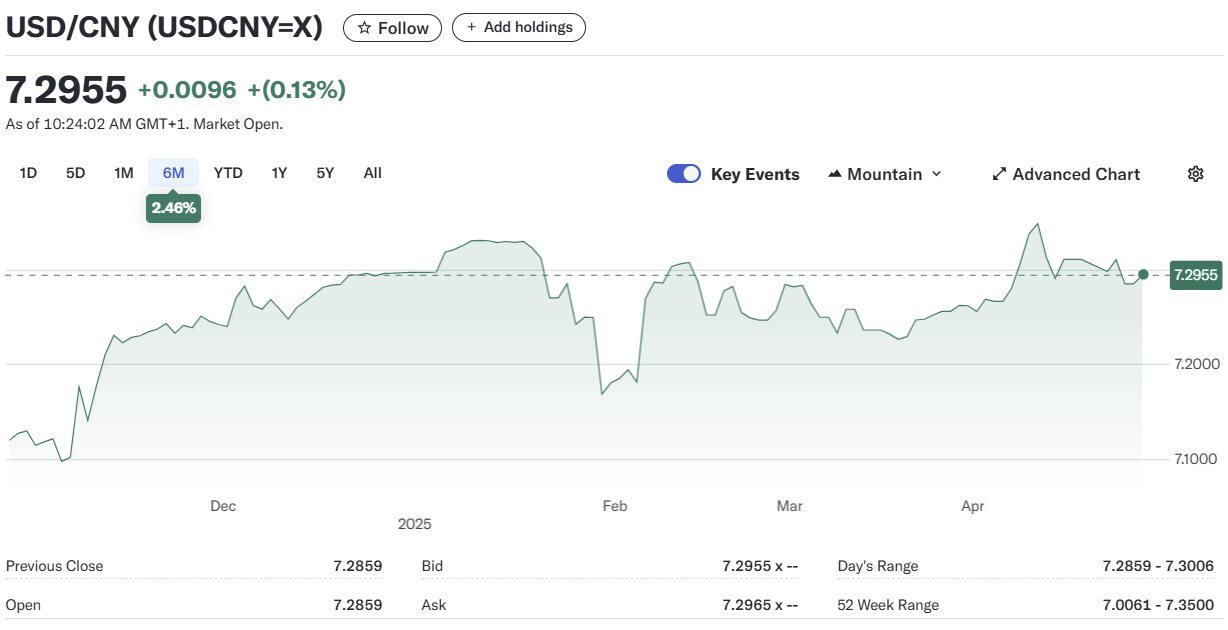The height and width of the screenshot is (630, 1228).
Task: Toggle the Key Events switch off
Action: (x=684, y=174)
